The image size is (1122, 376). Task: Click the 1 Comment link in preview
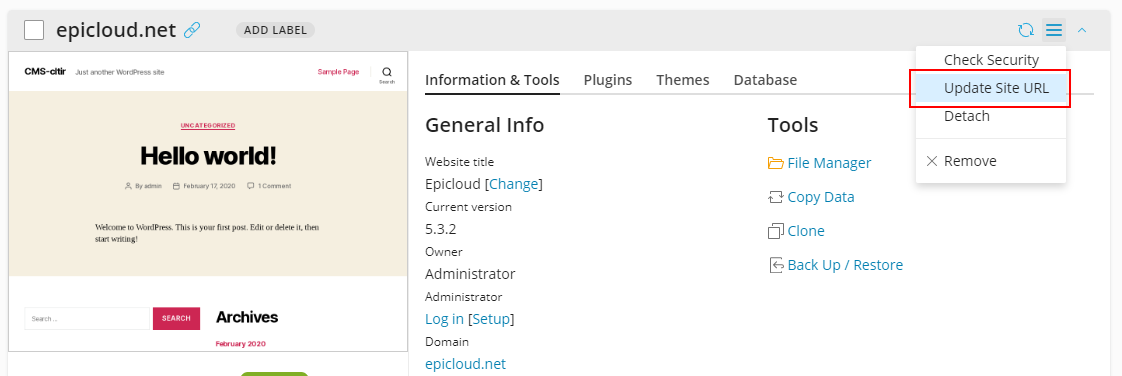(x=274, y=185)
